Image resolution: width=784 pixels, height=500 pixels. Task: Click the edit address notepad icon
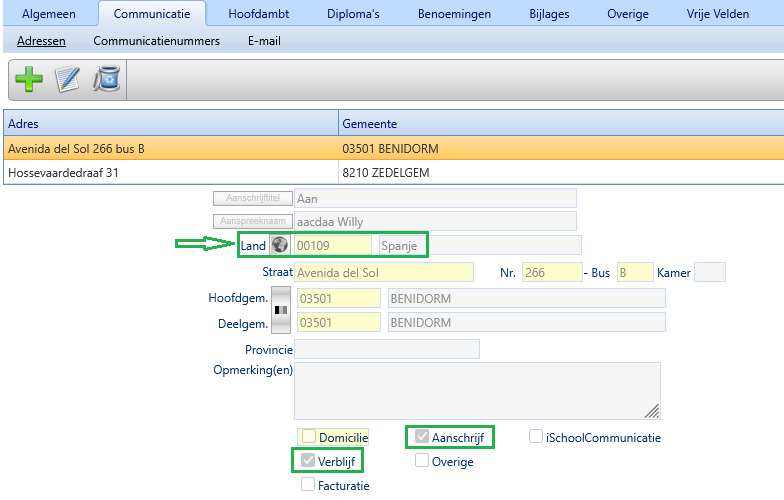[67, 80]
